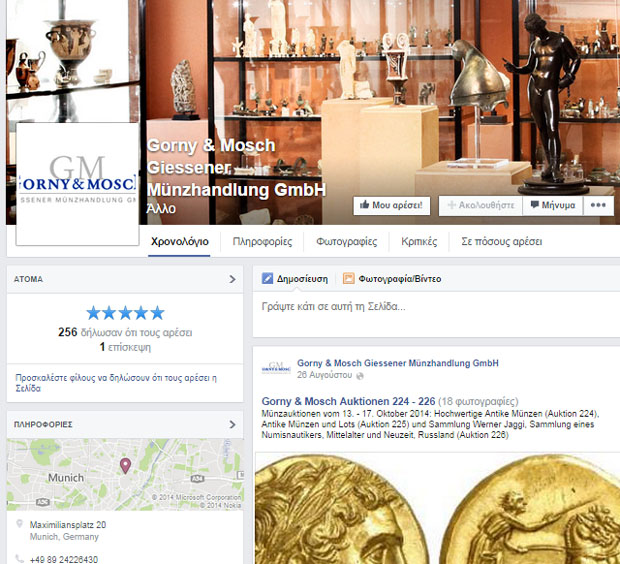620x564 pixels.
Task: Open the three-dots more options button
Action: [598, 205]
